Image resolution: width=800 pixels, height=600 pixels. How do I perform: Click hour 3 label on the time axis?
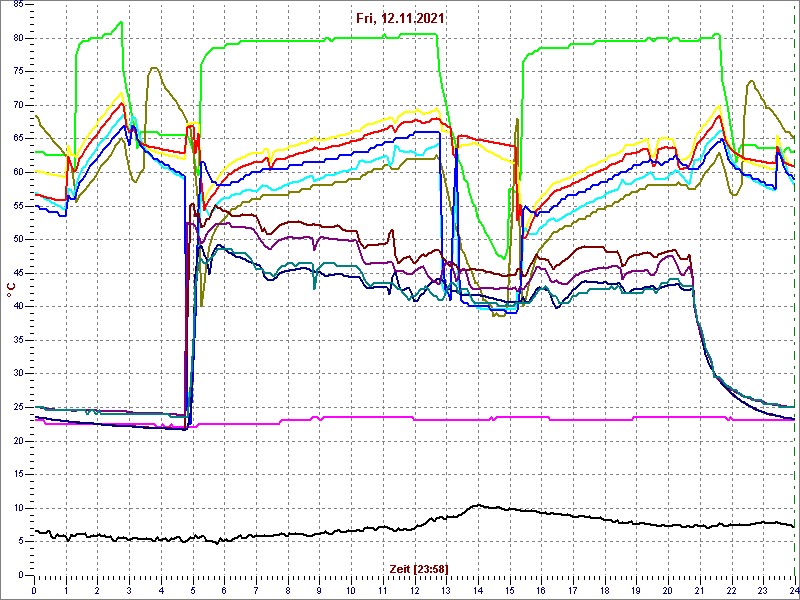pyautogui.click(x=129, y=589)
